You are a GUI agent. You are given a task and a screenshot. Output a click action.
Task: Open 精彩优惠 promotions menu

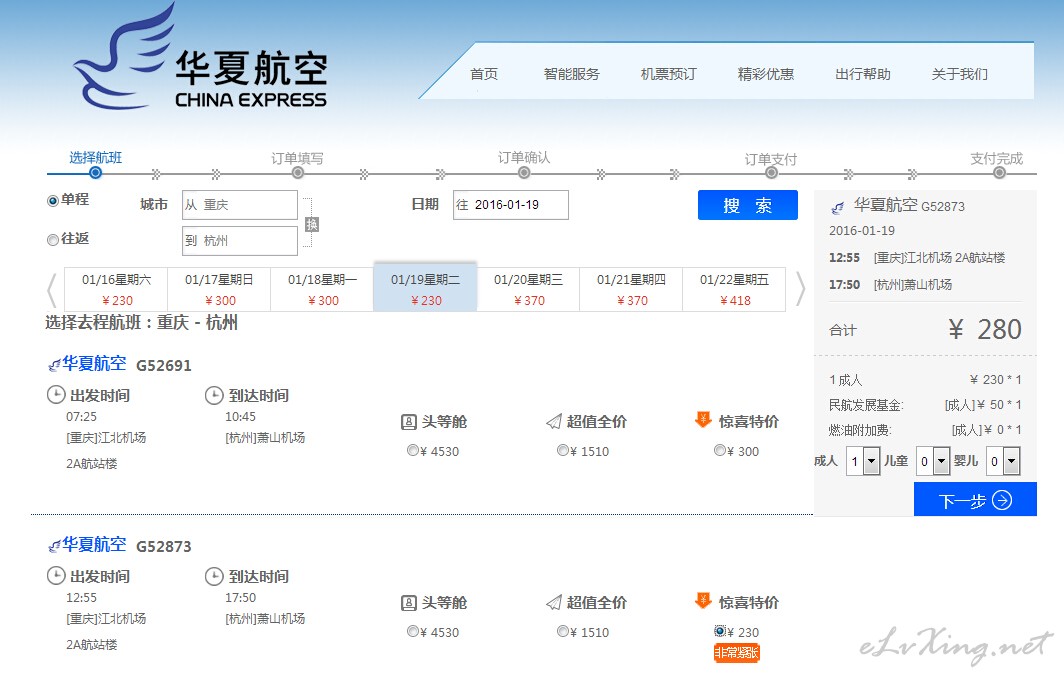pyautogui.click(x=765, y=74)
